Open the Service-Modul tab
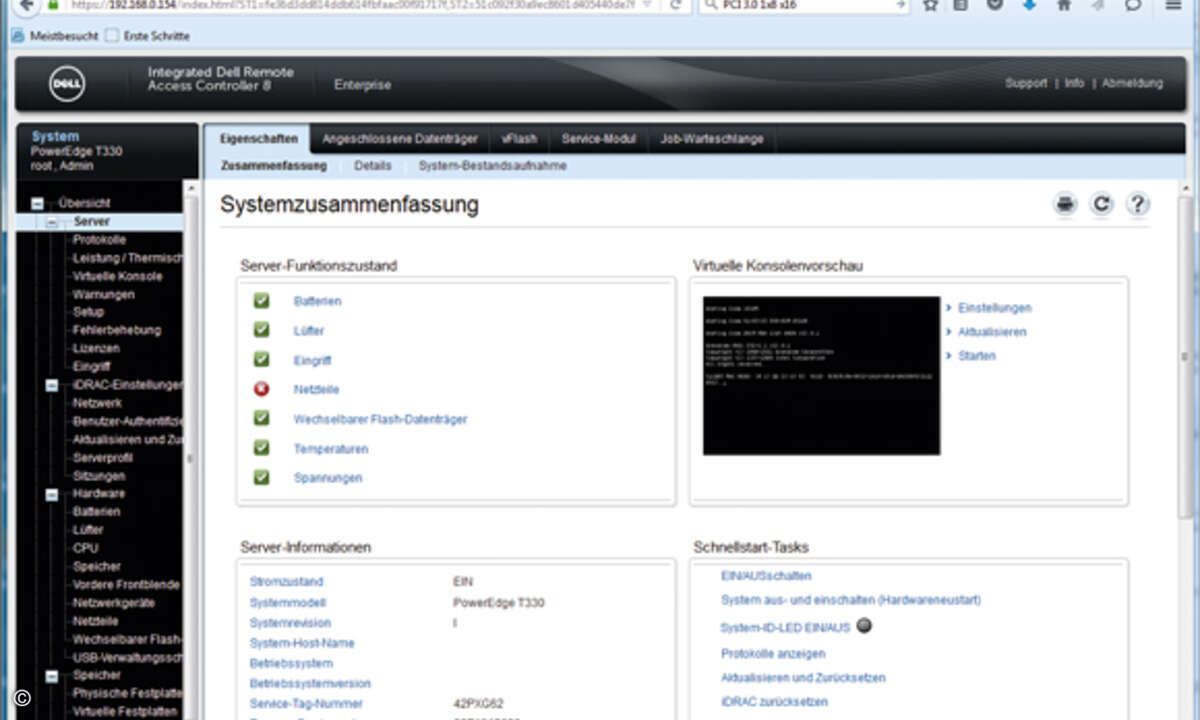Image resolution: width=1200 pixels, height=720 pixels. (x=598, y=139)
